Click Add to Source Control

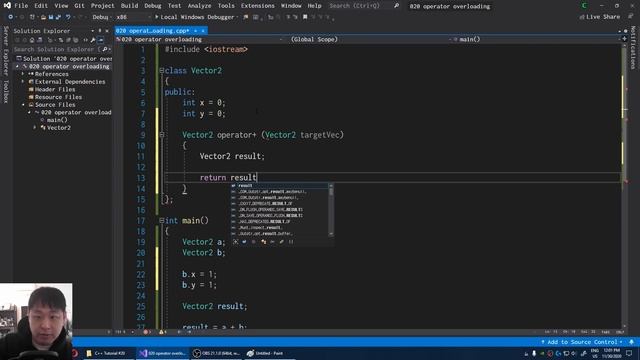click(x=582, y=342)
